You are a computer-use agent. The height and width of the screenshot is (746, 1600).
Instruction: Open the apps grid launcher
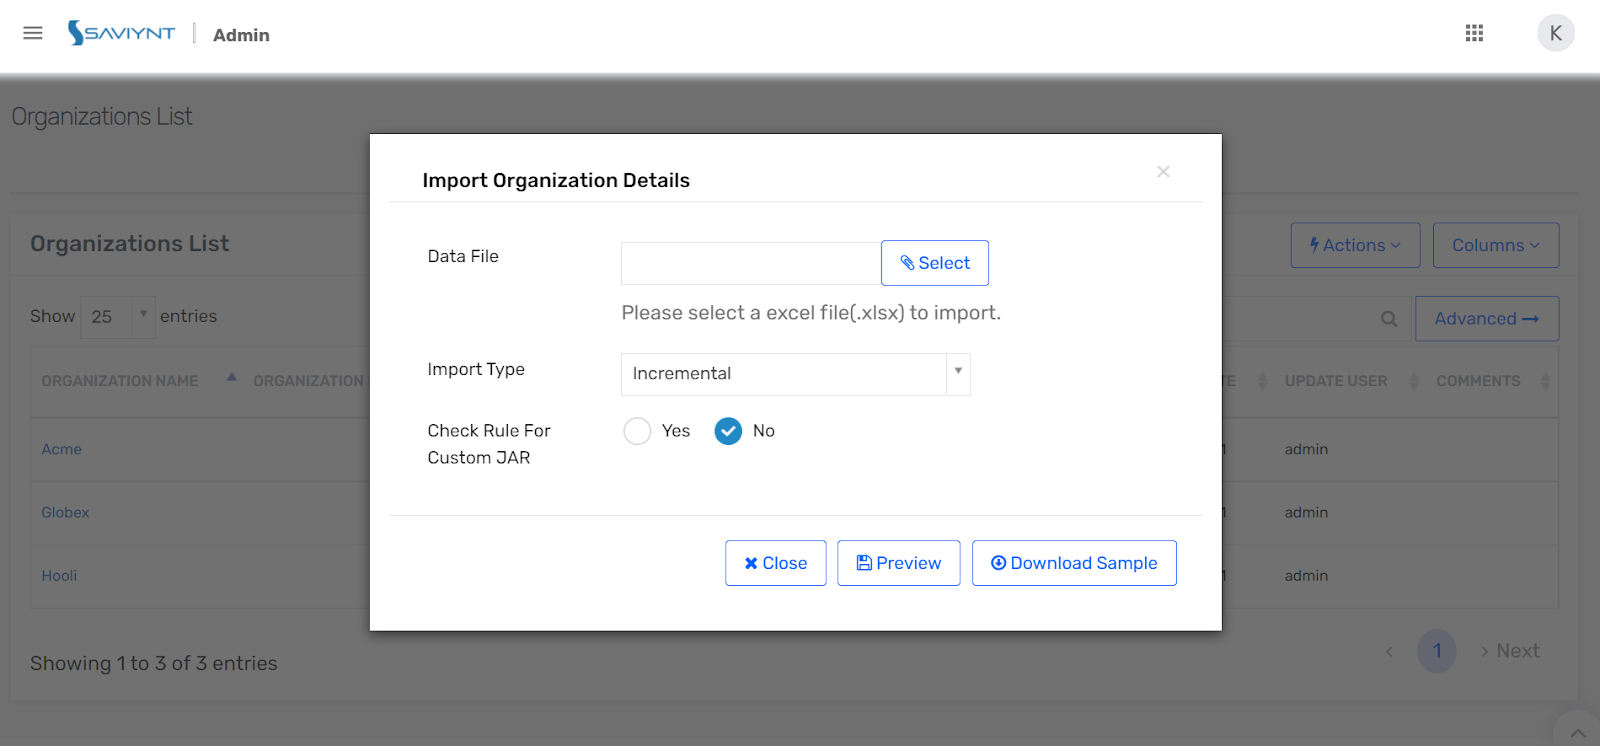click(1474, 33)
